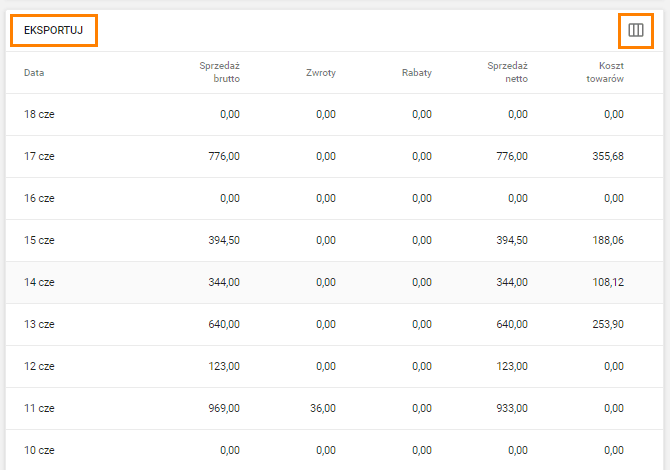Screen dimensions: 670x470
Task: Sort by Sprzedaż netto column header
Action: (508, 72)
